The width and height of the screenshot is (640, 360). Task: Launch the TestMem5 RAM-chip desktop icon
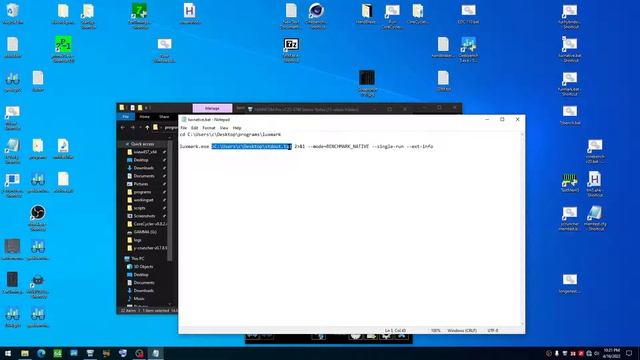[570, 183]
